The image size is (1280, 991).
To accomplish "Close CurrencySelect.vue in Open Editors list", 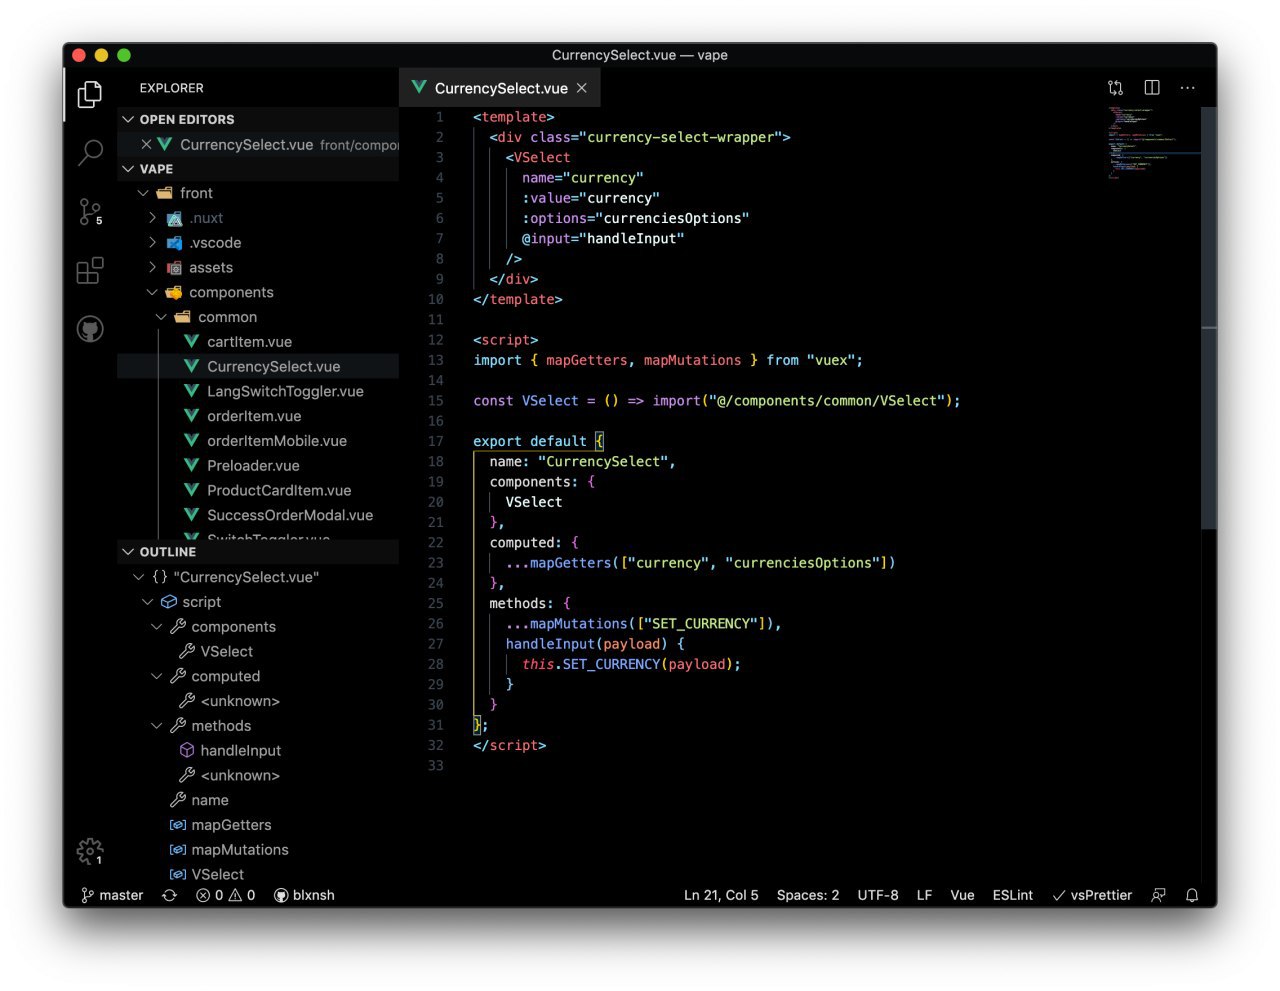I will (147, 144).
